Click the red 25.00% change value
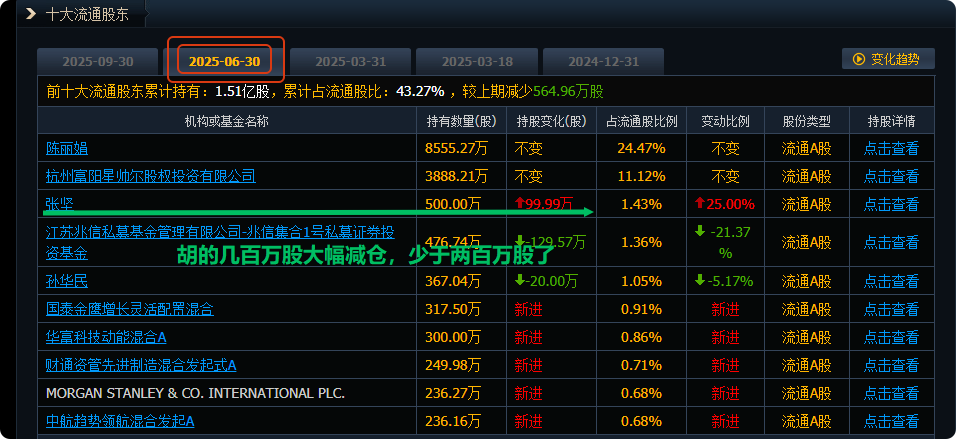Image resolution: width=956 pixels, height=439 pixels. (x=725, y=204)
